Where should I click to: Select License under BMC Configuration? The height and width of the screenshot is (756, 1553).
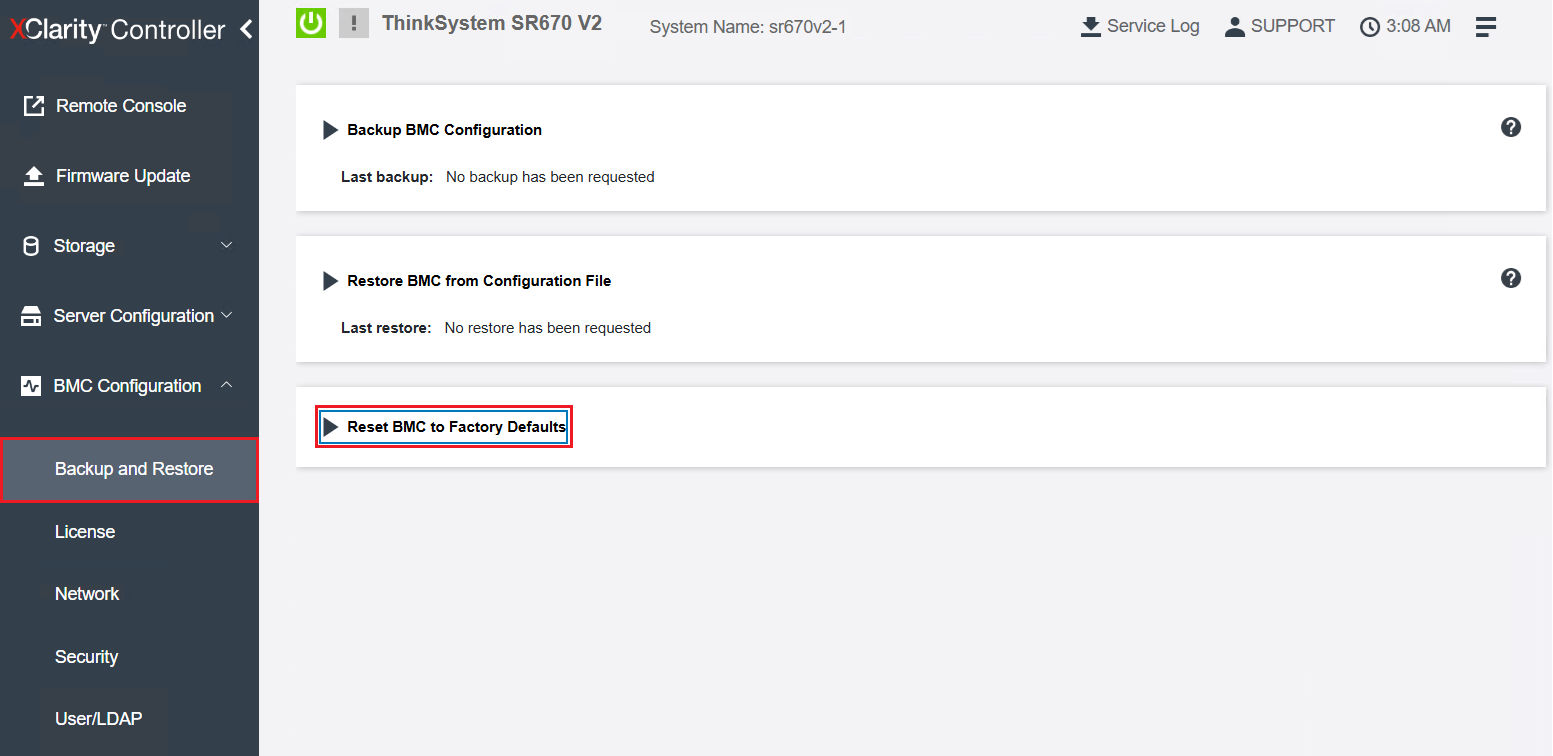point(85,532)
